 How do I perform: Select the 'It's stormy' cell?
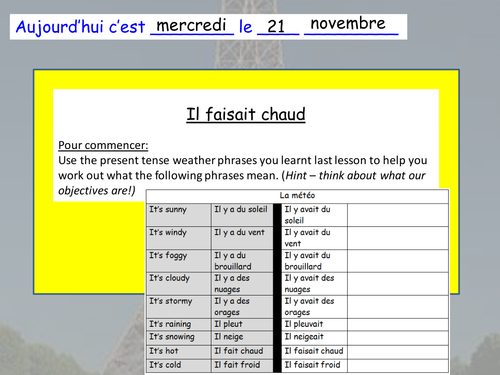(x=179, y=307)
